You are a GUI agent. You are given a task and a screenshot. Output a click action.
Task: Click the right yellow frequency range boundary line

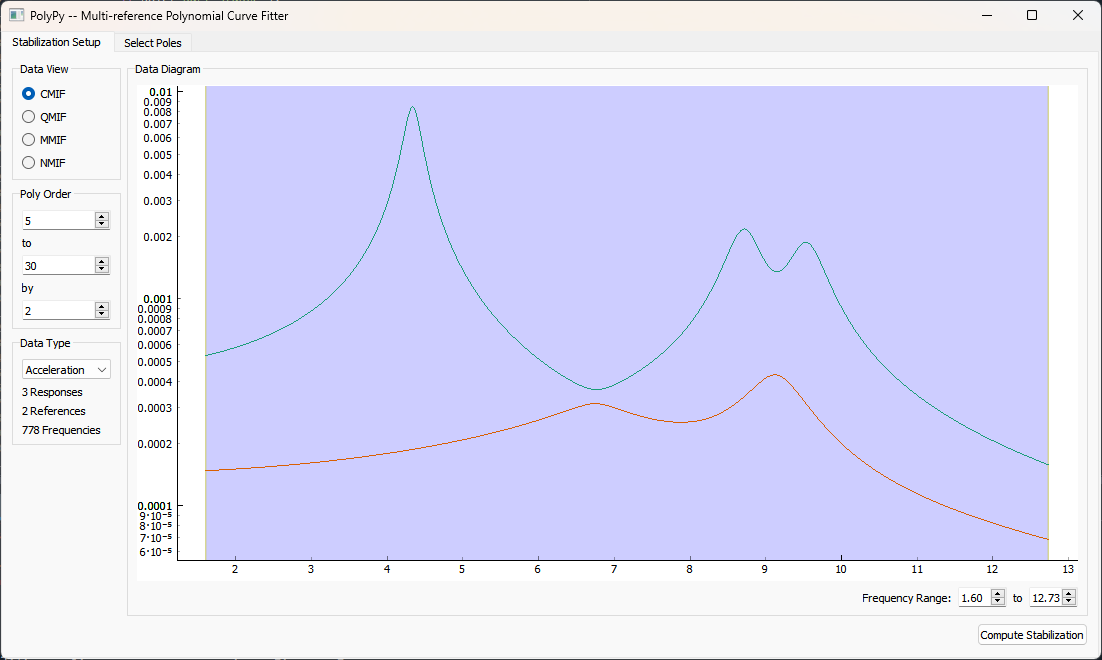click(1048, 320)
